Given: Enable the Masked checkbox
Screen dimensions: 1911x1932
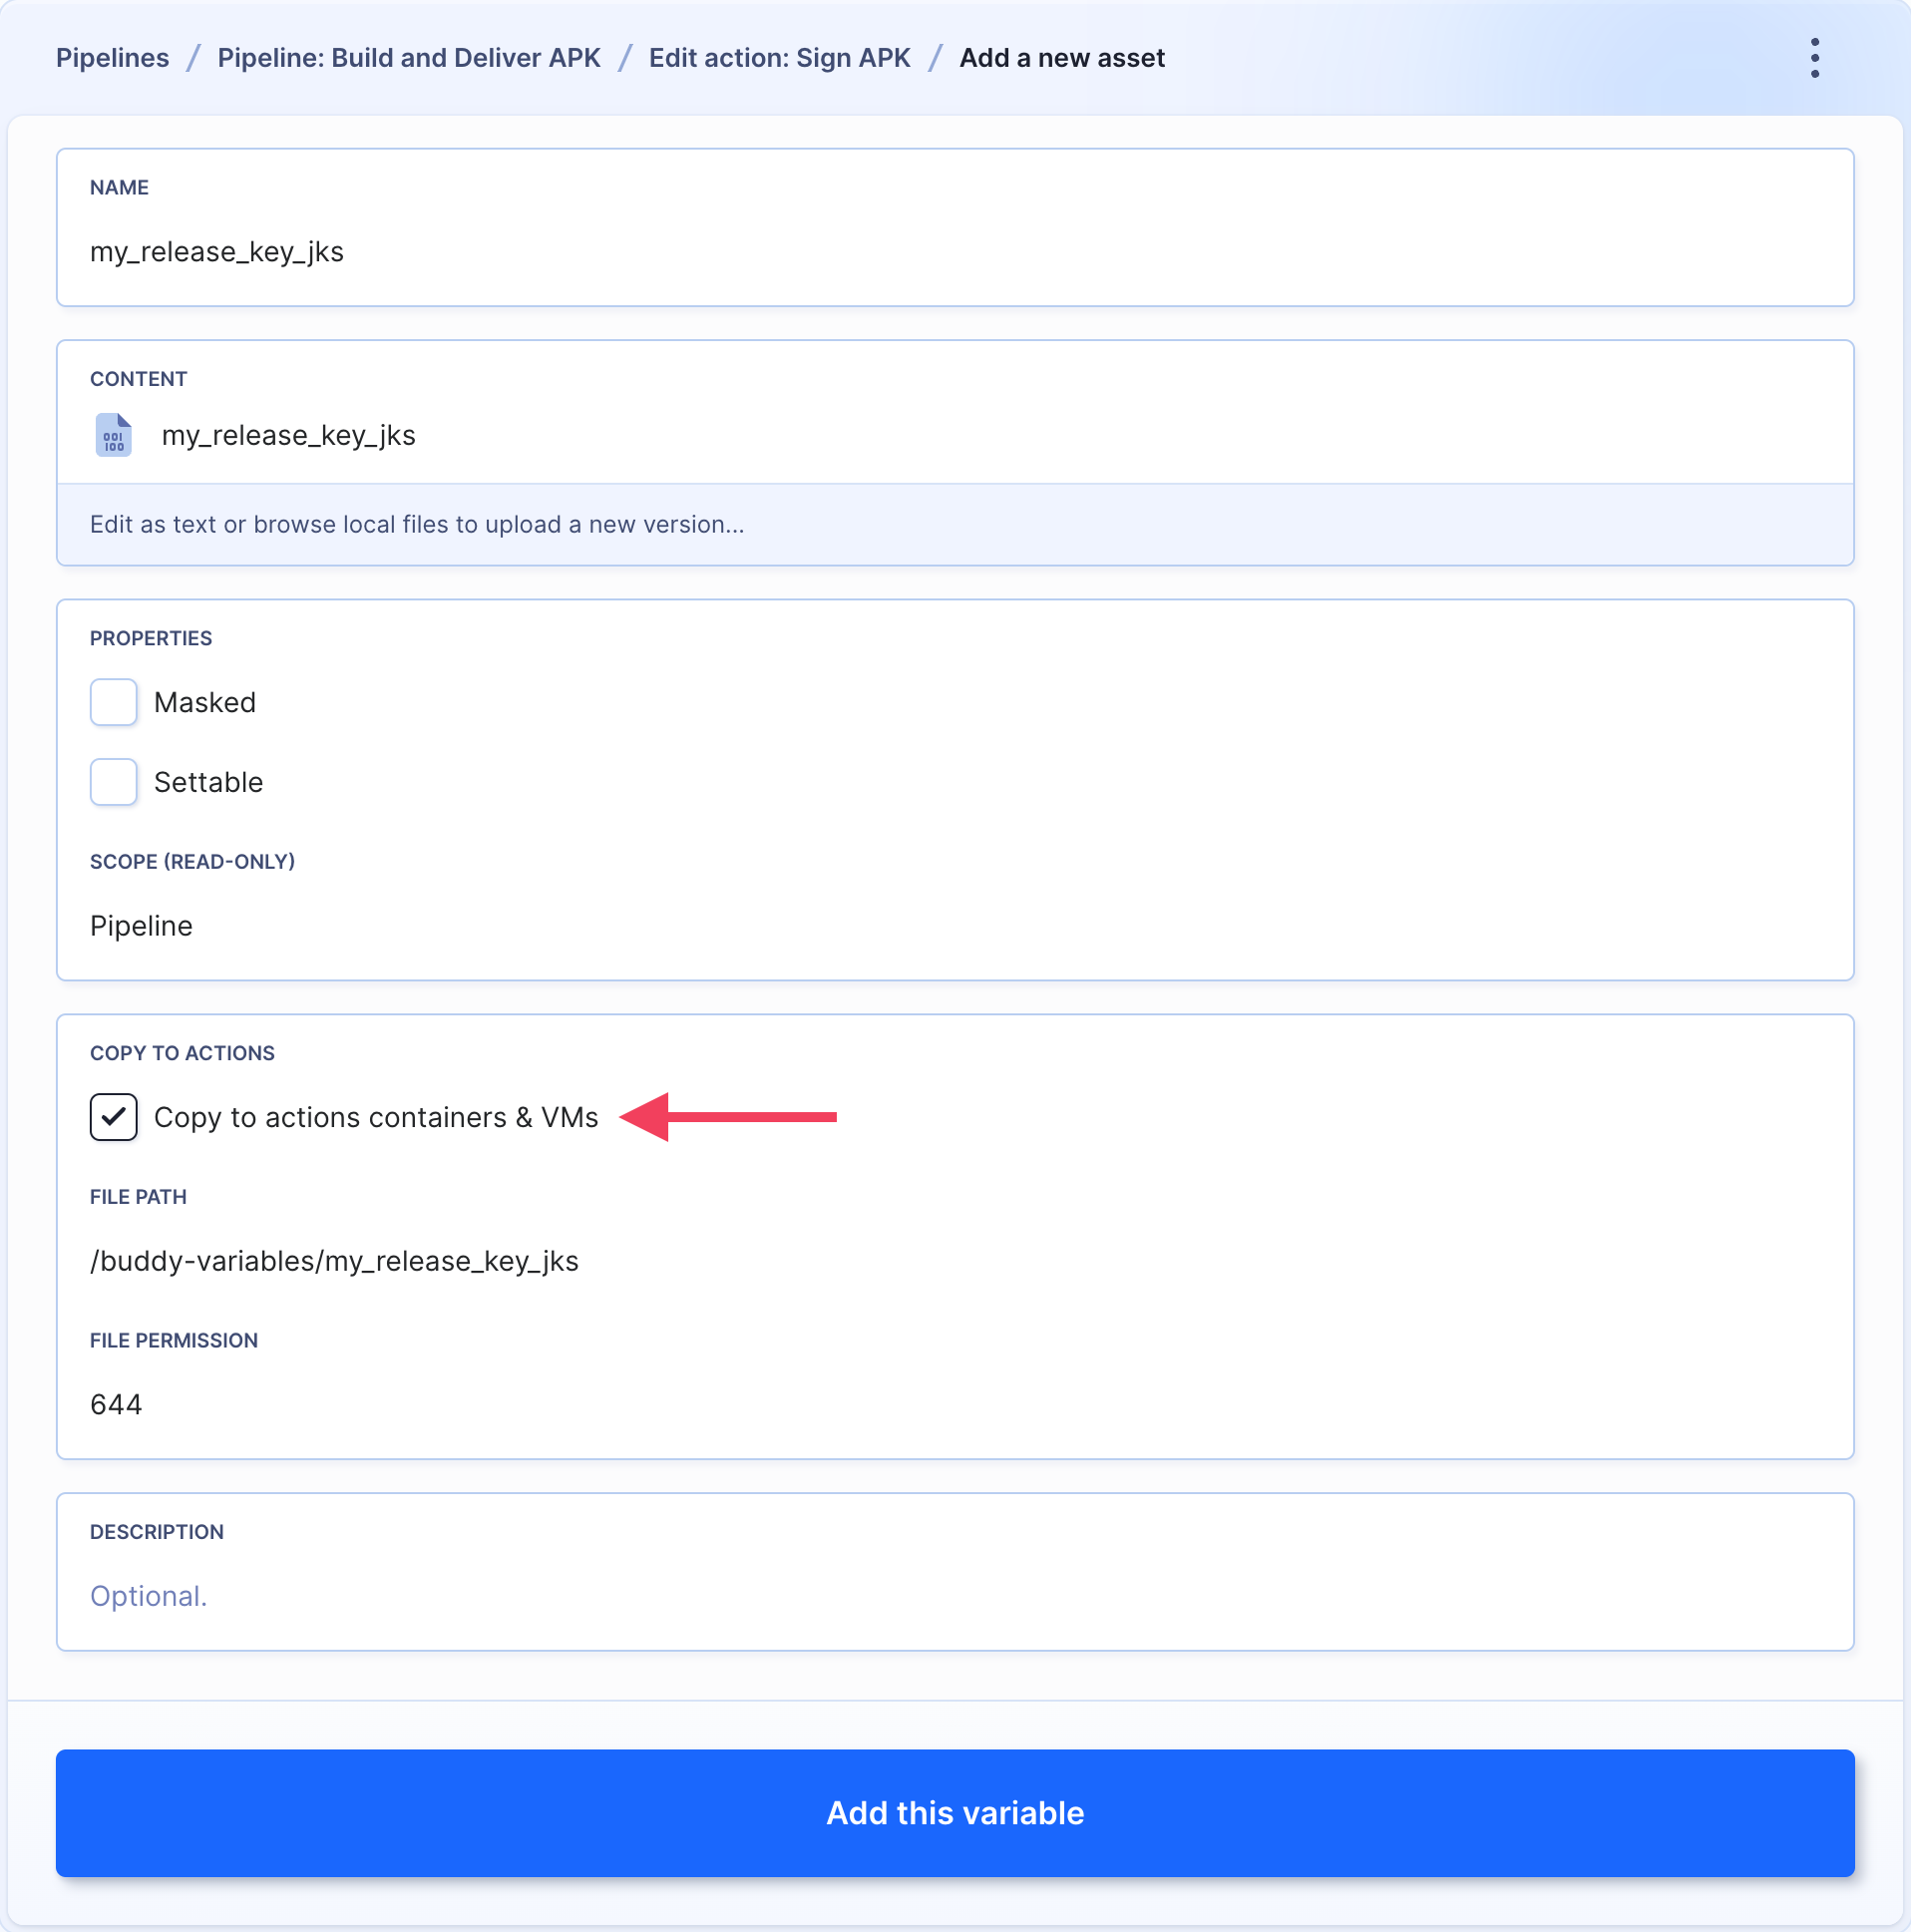Looking at the screenshot, I should click(x=113, y=702).
